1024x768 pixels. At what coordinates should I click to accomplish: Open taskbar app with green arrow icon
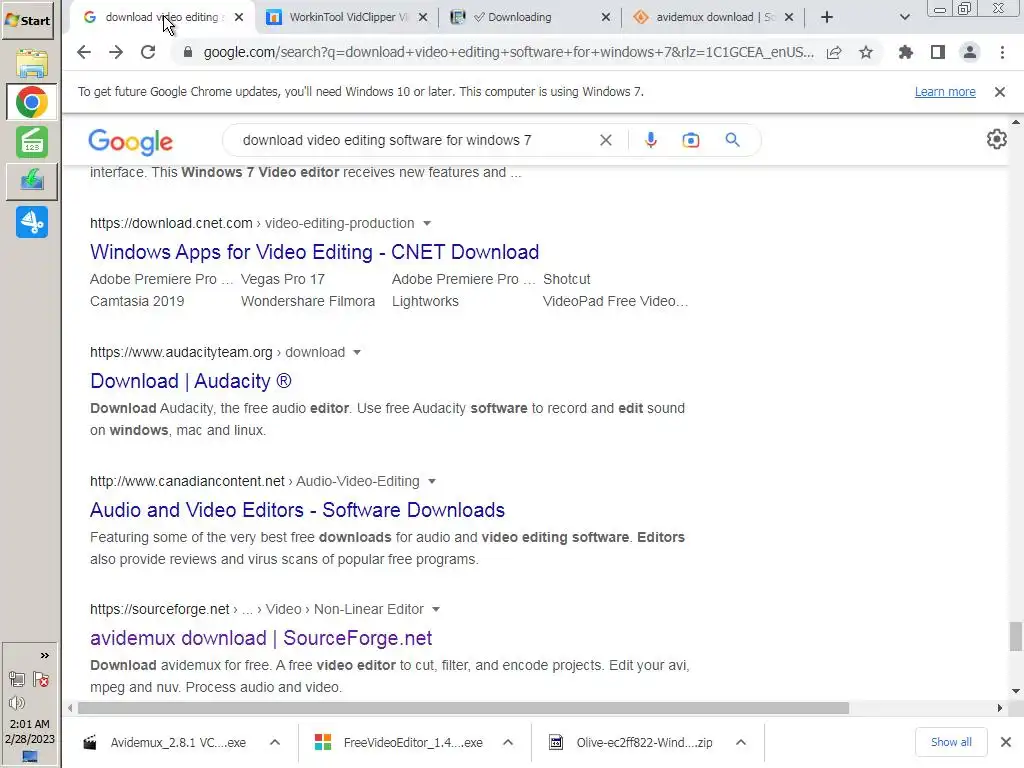pyautogui.click(x=31, y=181)
